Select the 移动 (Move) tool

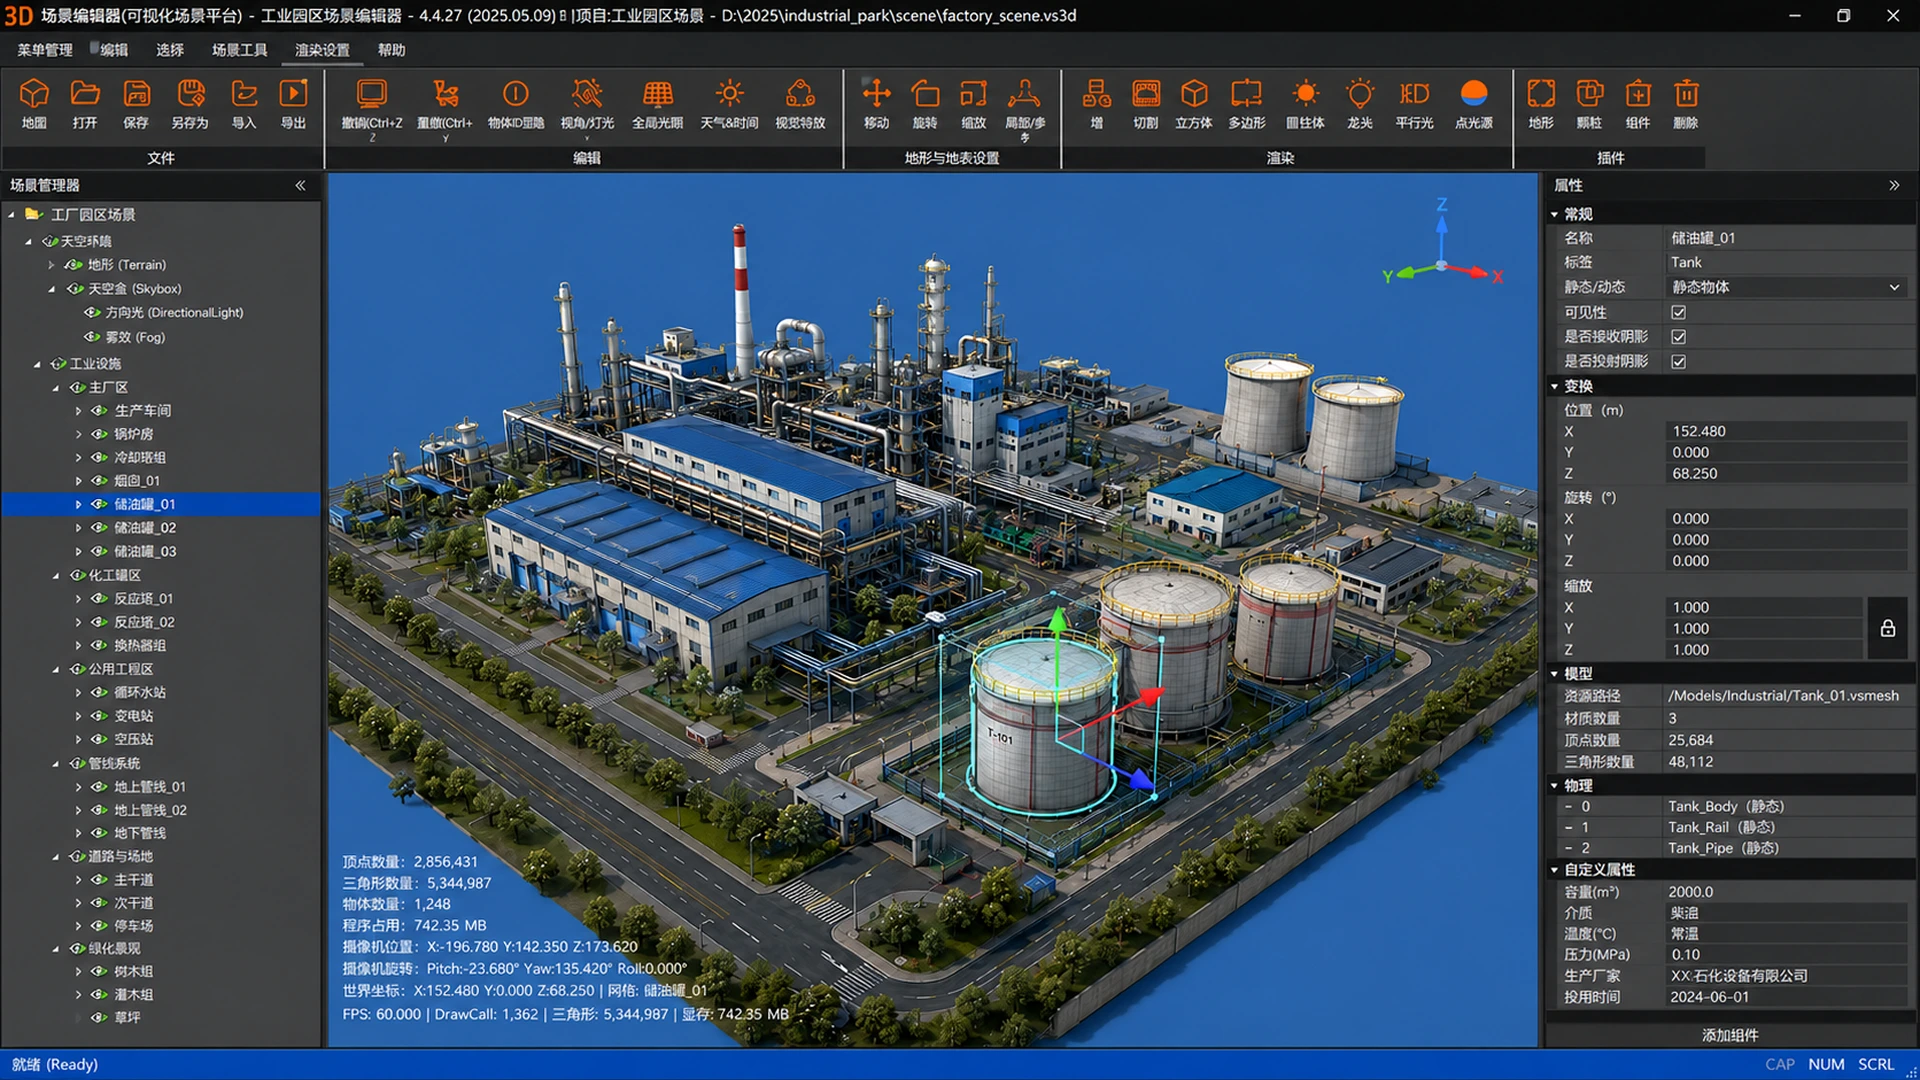[876, 94]
